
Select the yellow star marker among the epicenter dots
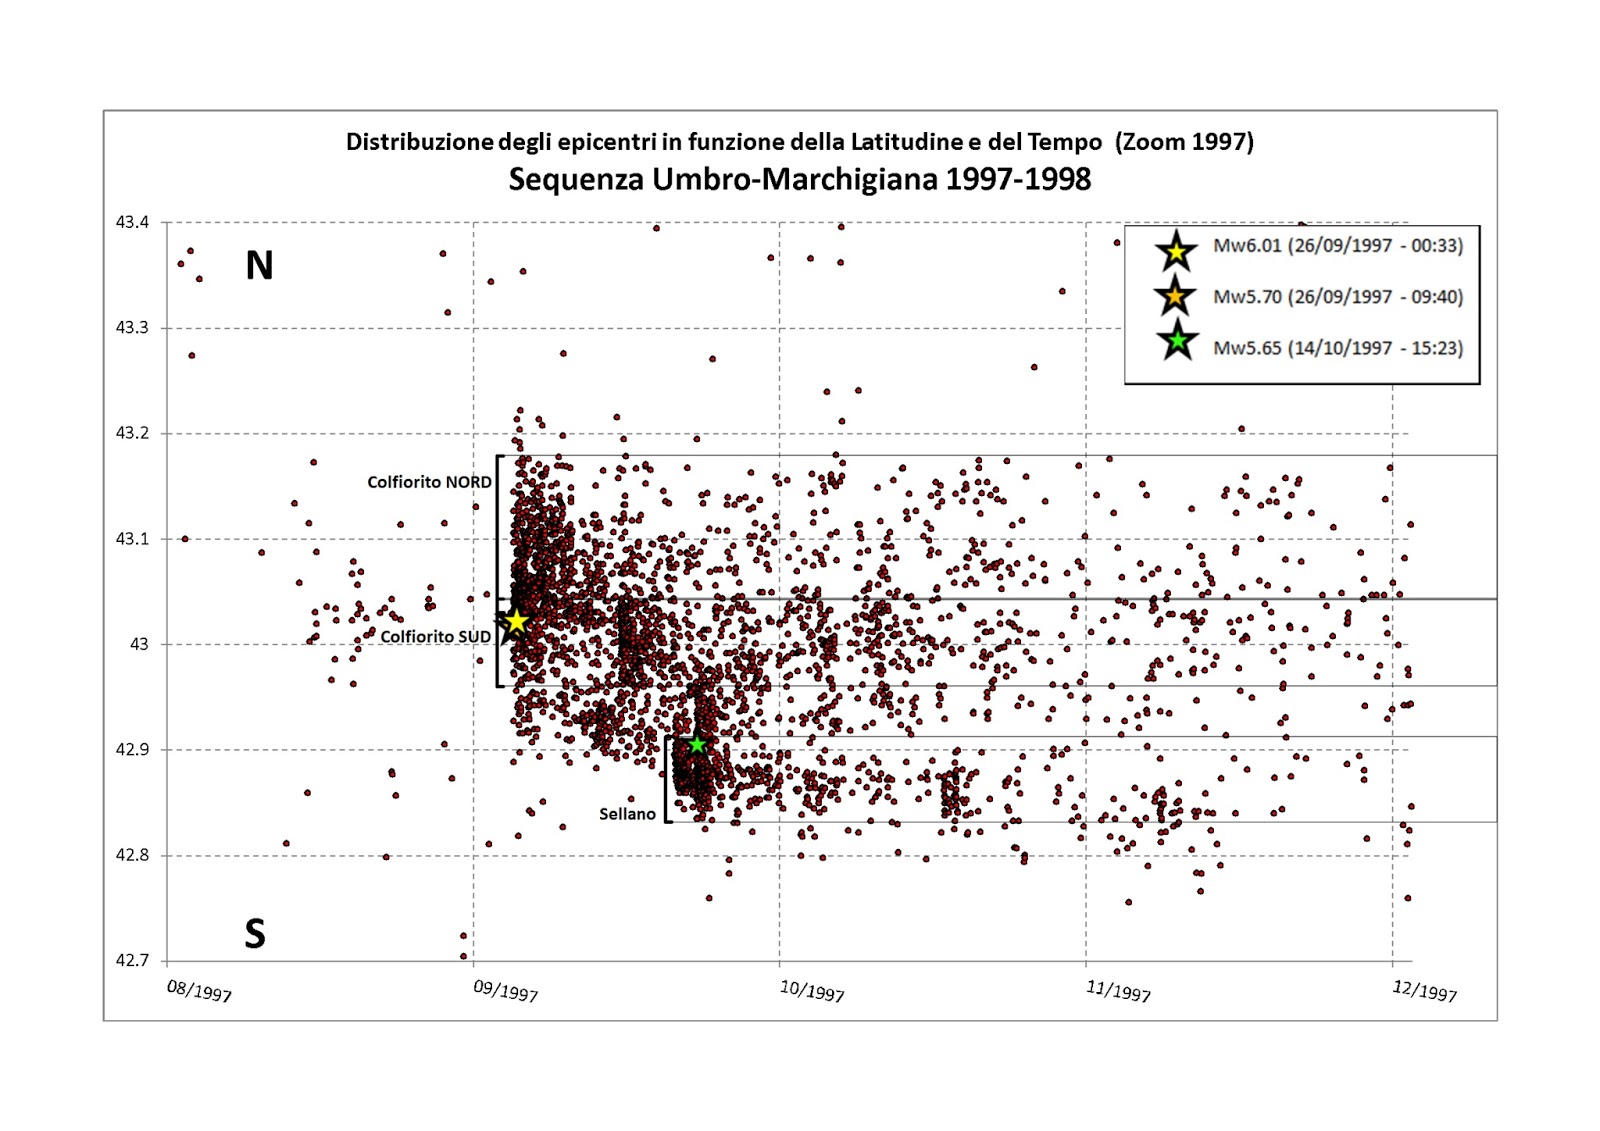click(515, 621)
